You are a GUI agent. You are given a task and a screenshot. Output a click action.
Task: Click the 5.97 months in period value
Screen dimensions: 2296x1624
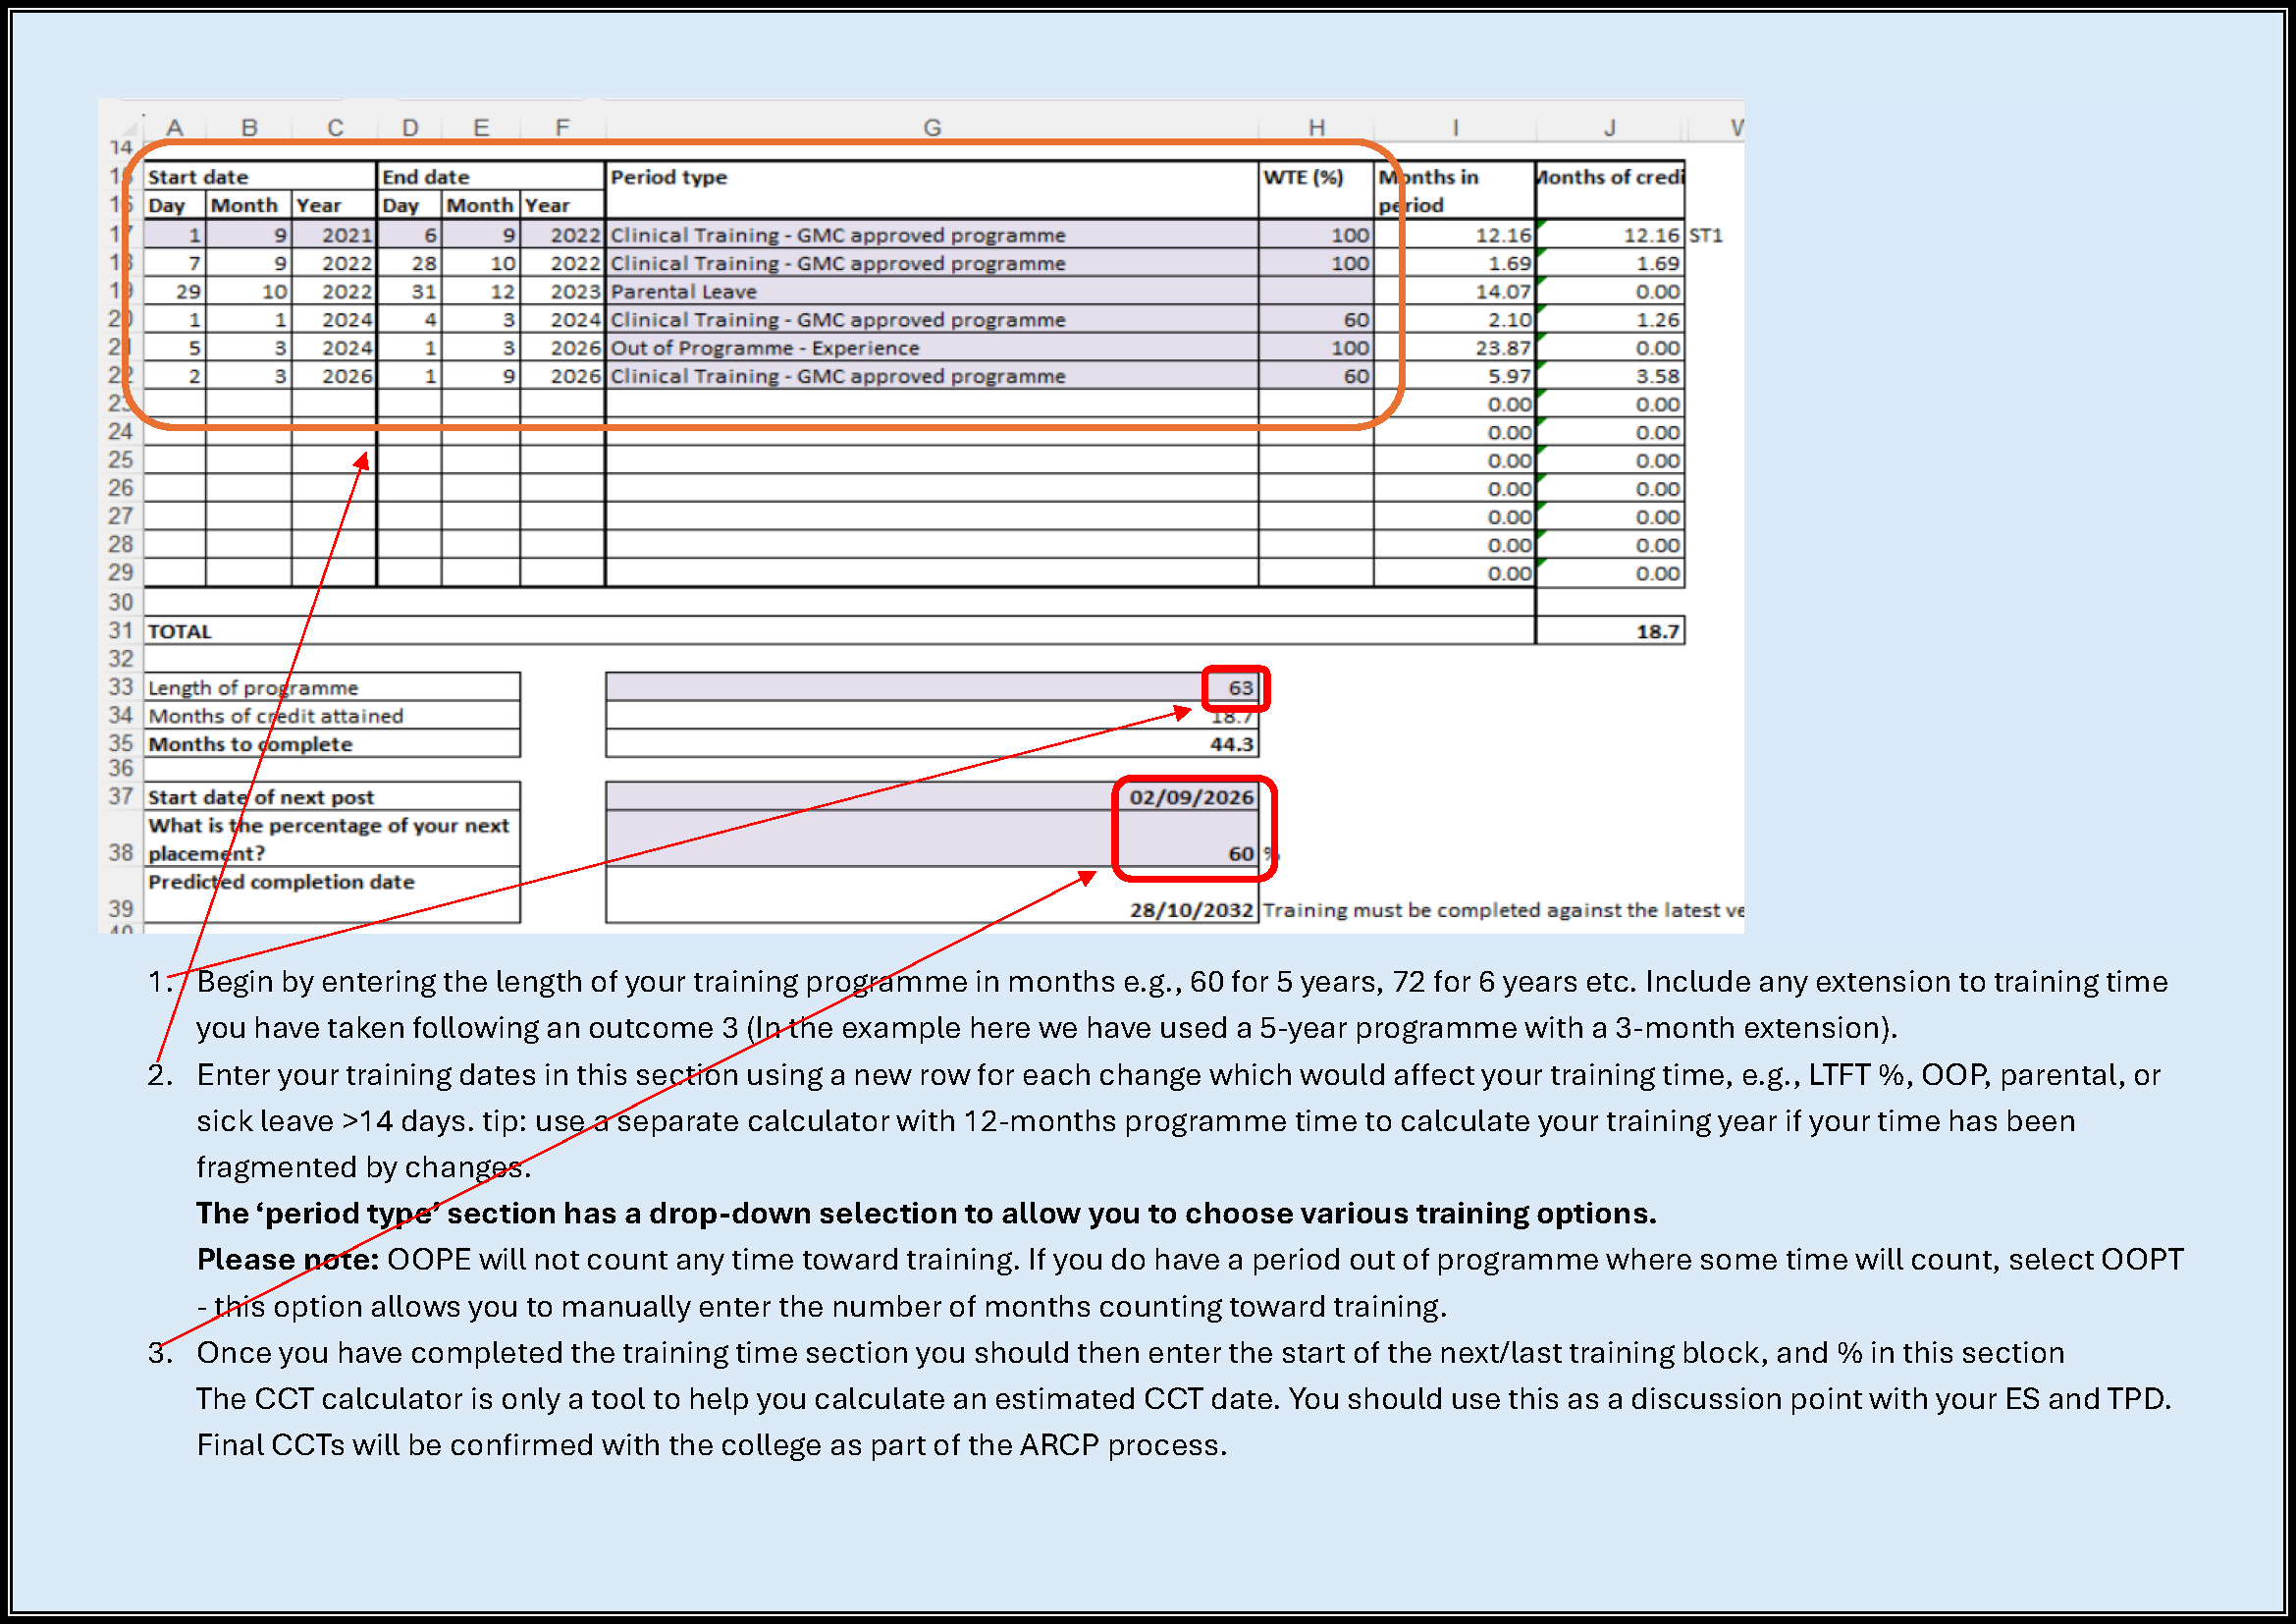click(1455, 376)
